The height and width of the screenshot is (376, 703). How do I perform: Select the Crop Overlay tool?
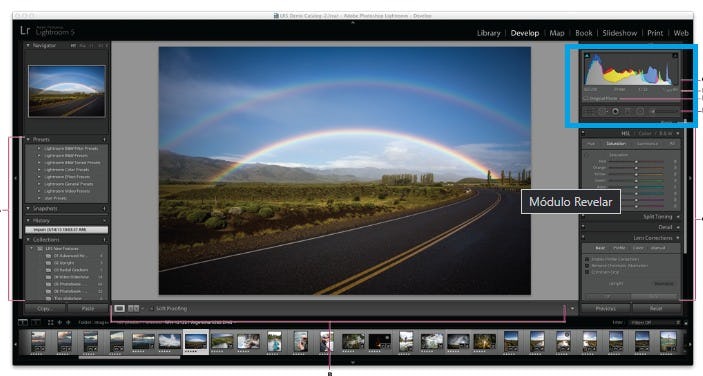(x=589, y=111)
